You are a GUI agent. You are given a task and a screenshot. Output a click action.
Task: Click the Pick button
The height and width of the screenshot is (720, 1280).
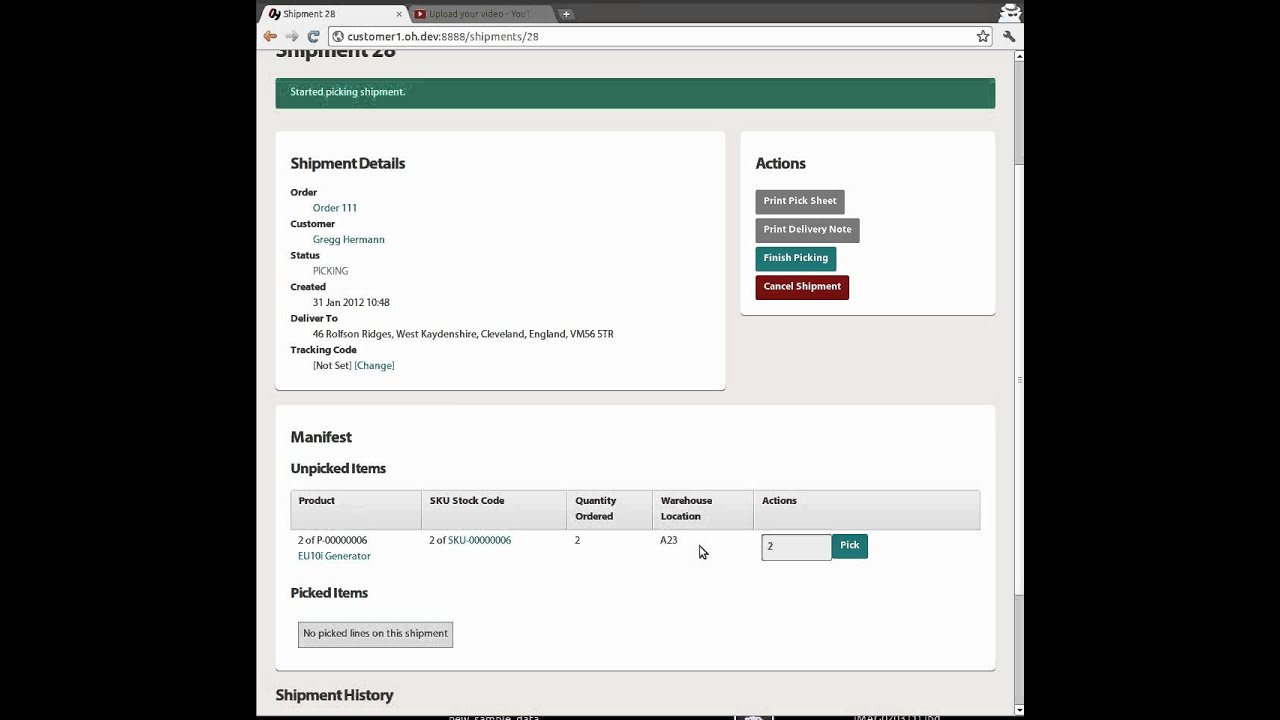click(849, 546)
